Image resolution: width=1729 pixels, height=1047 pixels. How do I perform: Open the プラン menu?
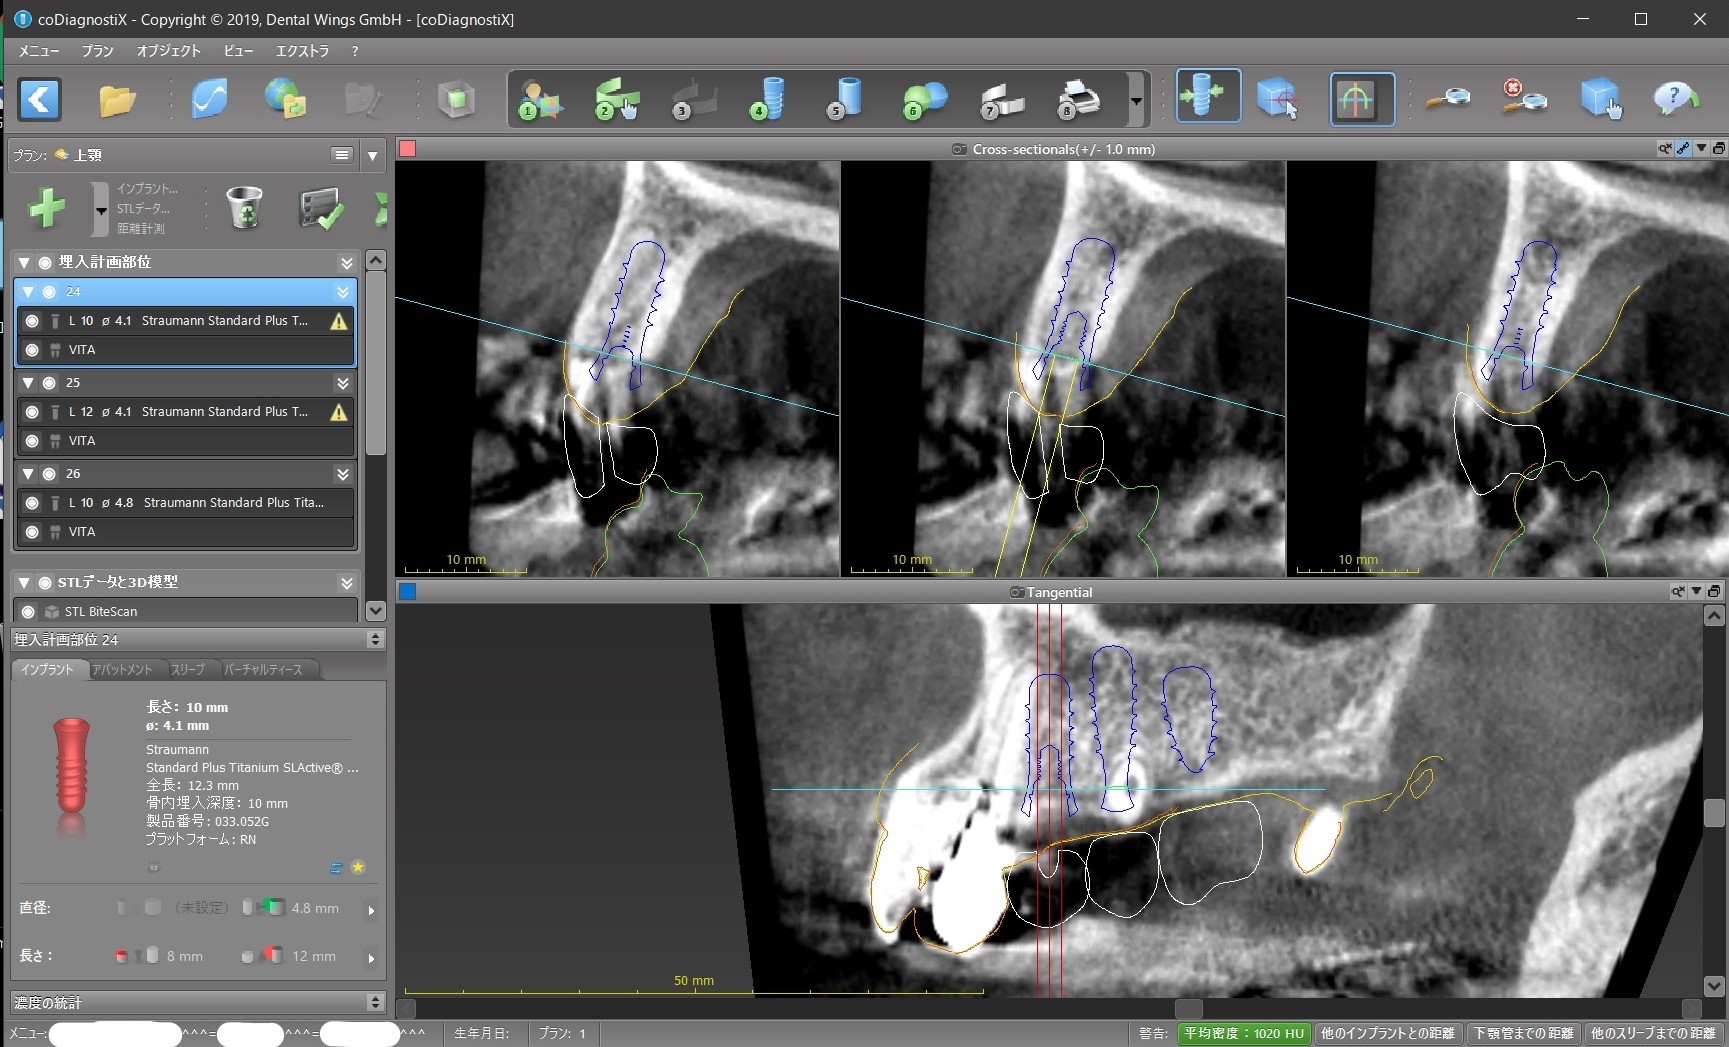click(97, 51)
